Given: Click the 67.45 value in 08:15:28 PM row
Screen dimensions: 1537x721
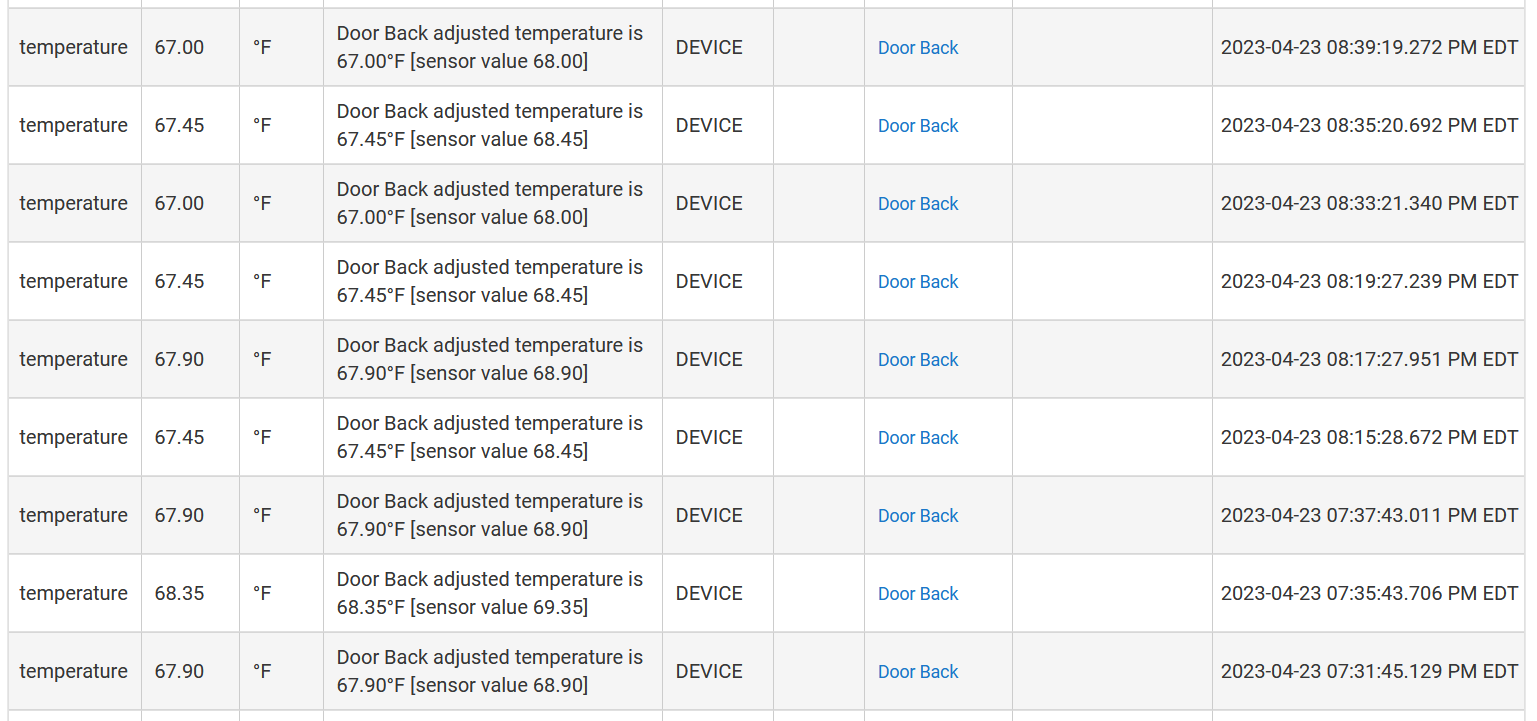Looking at the screenshot, I should pos(180,438).
